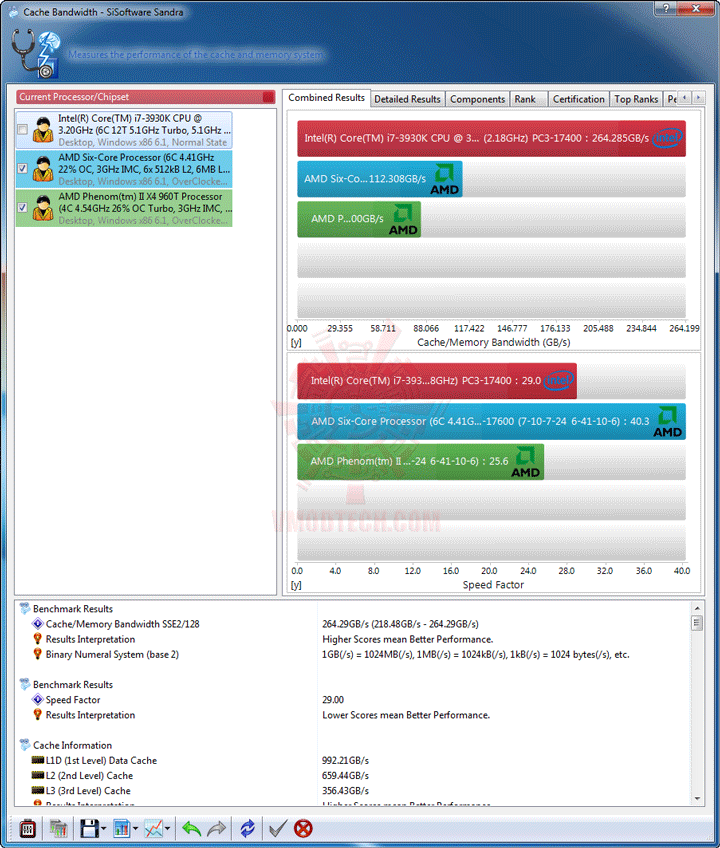Image resolution: width=720 pixels, height=848 pixels.
Task: Click the results list scroll down arrow
Action: [697, 798]
